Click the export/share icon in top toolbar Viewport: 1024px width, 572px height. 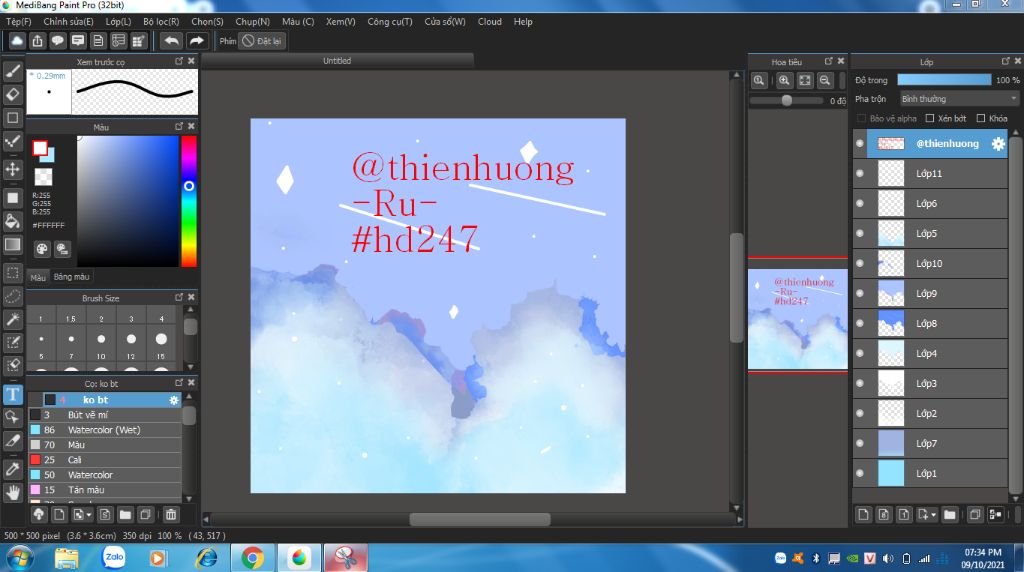pyautogui.click(x=38, y=41)
